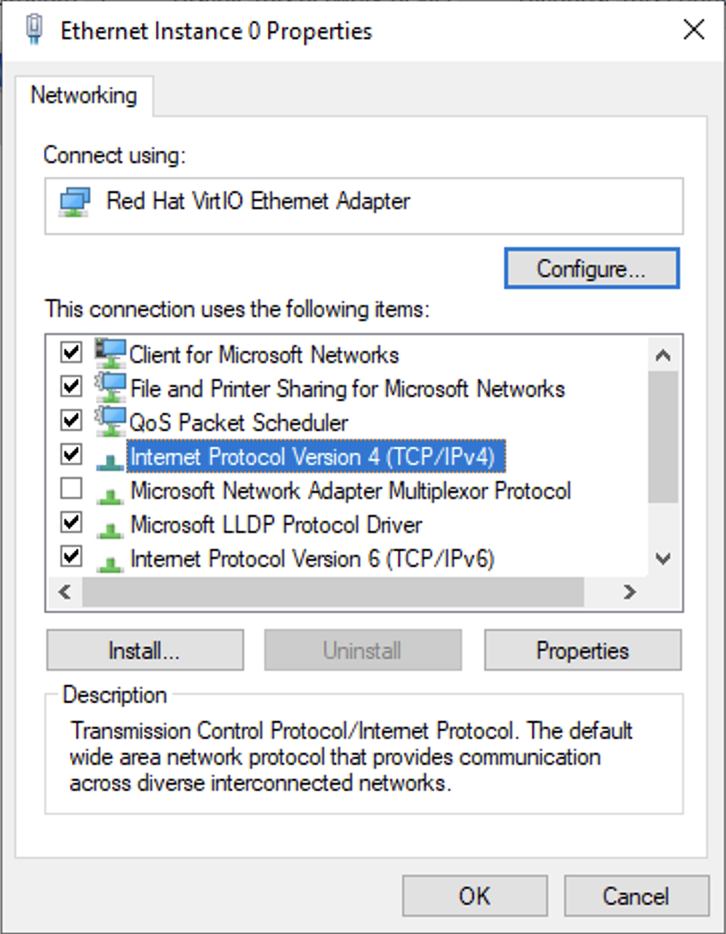The height and width of the screenshot is (934, 726).
Task: Click the Install button
Action: click(144, 650)
